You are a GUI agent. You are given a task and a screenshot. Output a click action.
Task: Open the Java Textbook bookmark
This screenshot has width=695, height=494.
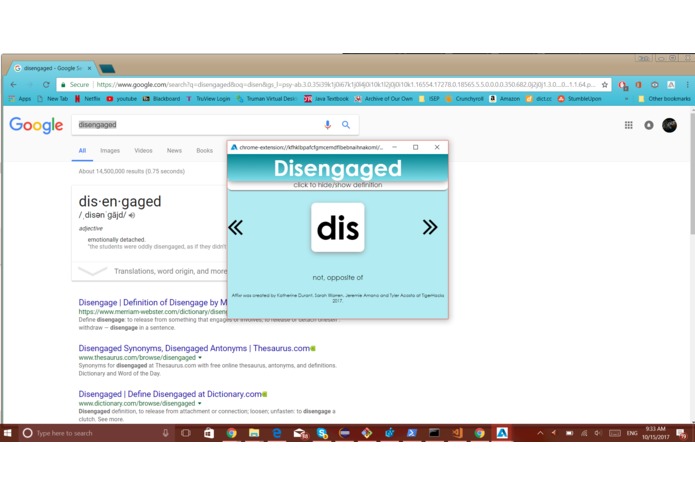(x=326, y=99)
